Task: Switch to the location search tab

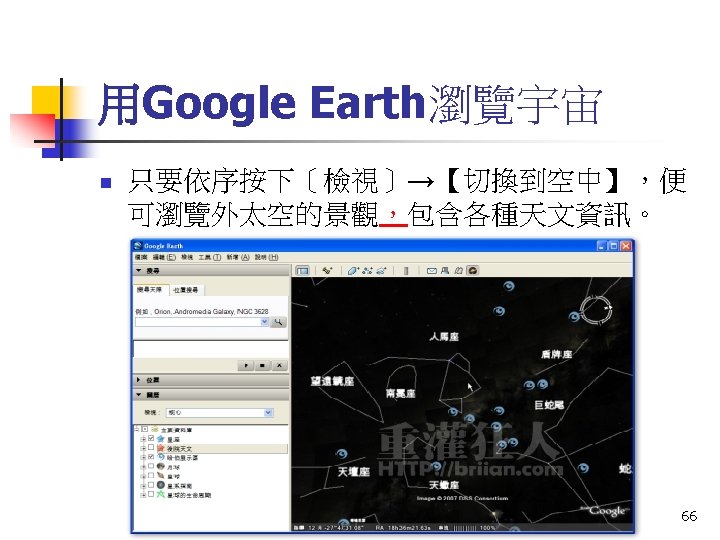Action: point(186,290)
